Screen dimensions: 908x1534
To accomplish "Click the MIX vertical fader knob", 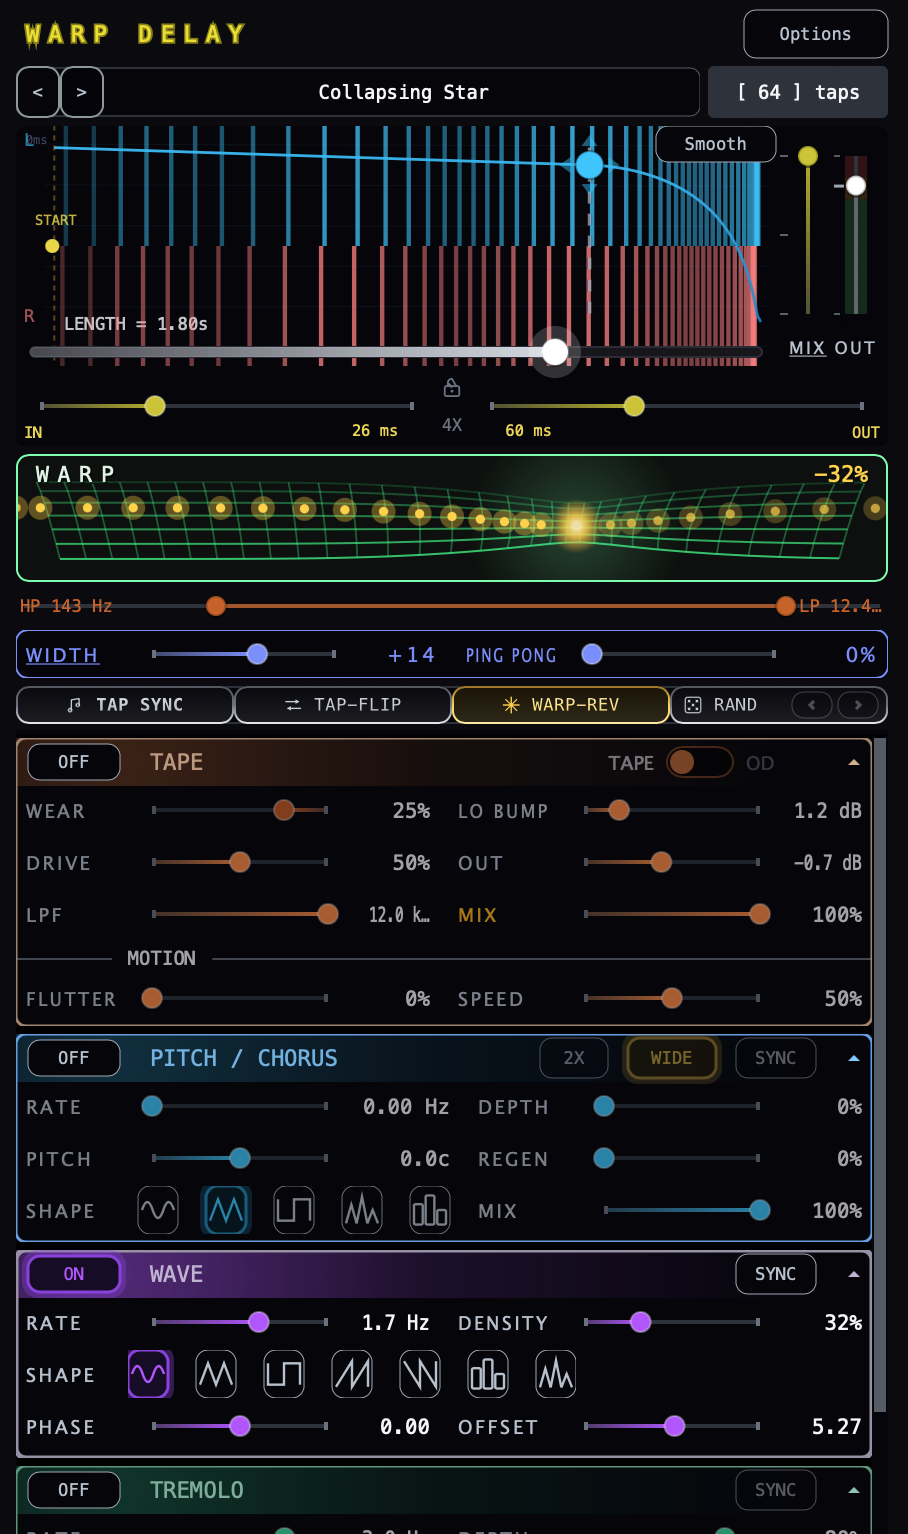I will click(x=808, y=156).
